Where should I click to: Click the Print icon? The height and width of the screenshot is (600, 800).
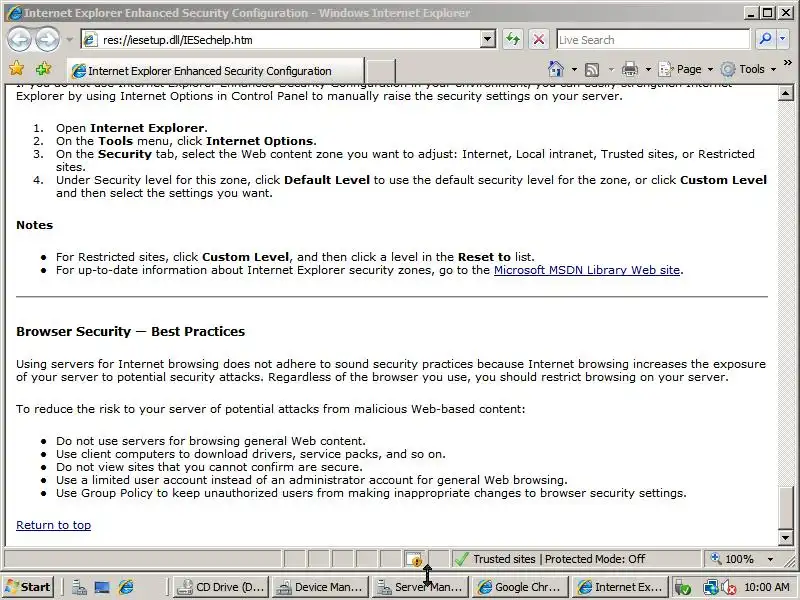pyautogui.click(x=630, y=69)
